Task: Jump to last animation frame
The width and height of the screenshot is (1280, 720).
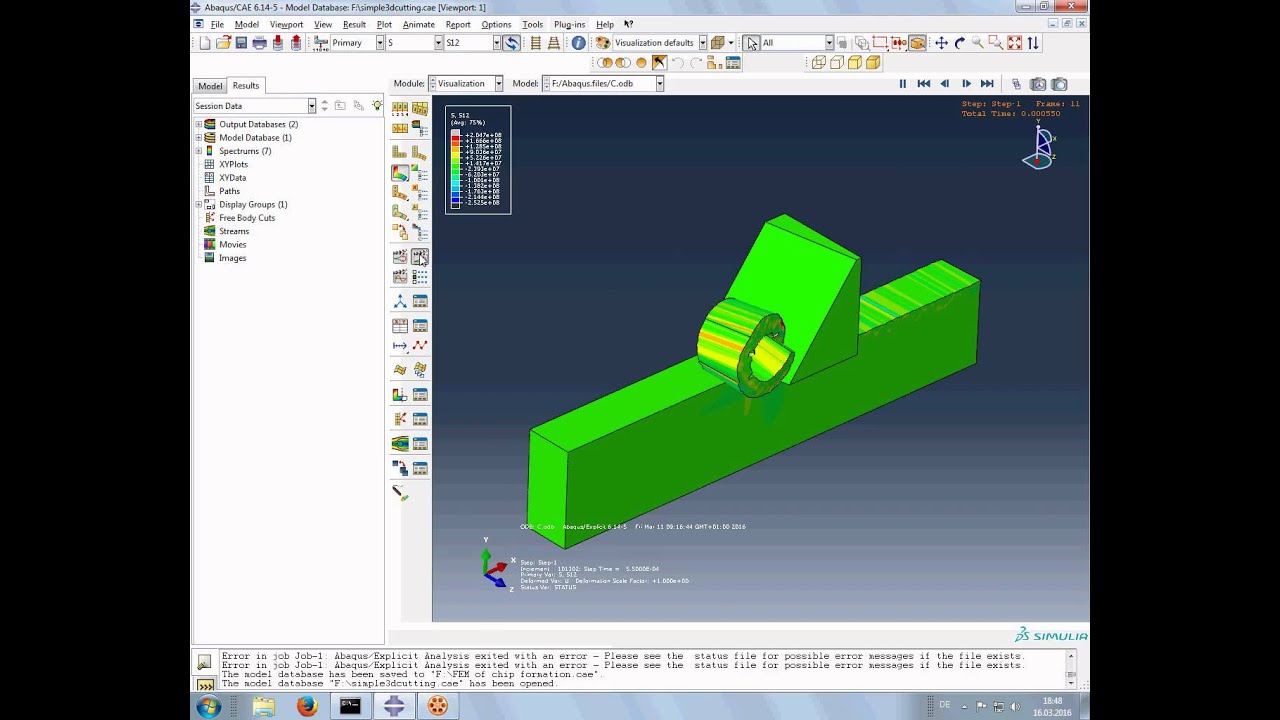Action: tap(987, 84)
